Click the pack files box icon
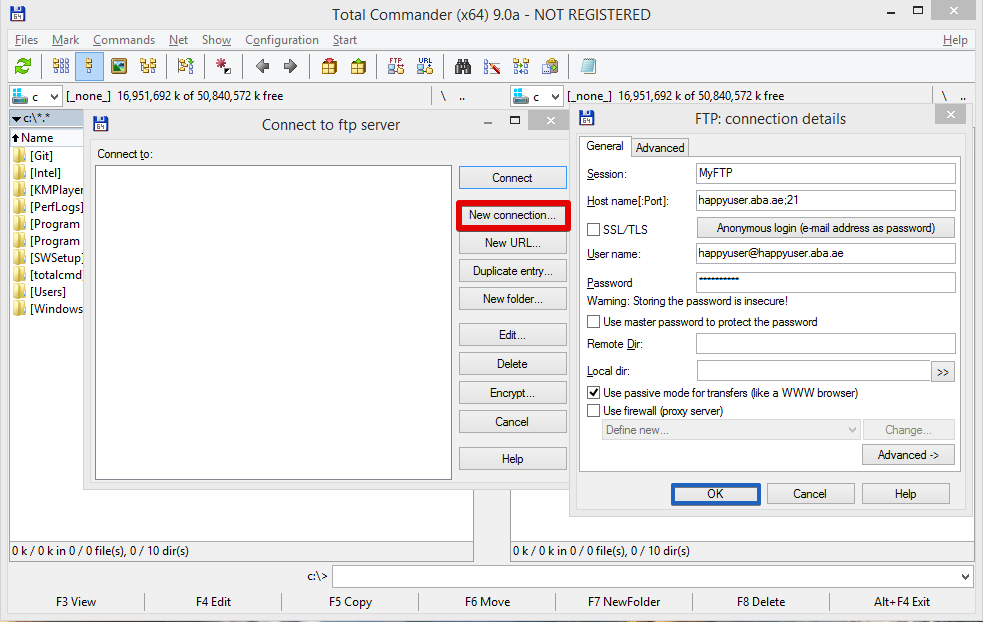 (329, 66)
